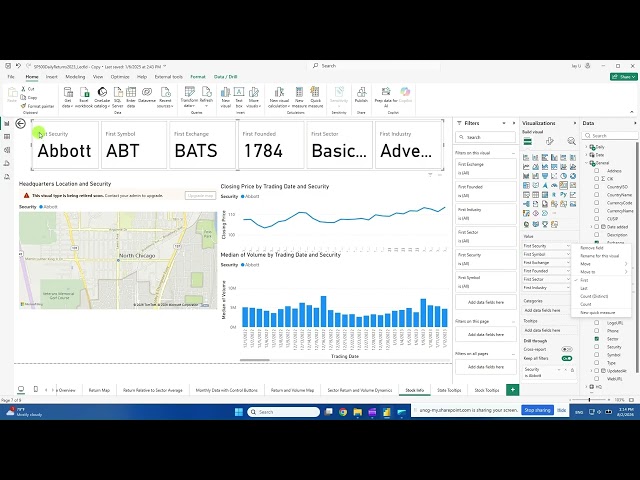Image resolution: width=640 pixels, height=480 pixels.
Task: Open the Dataverse connector
Action: pos(147,95)
